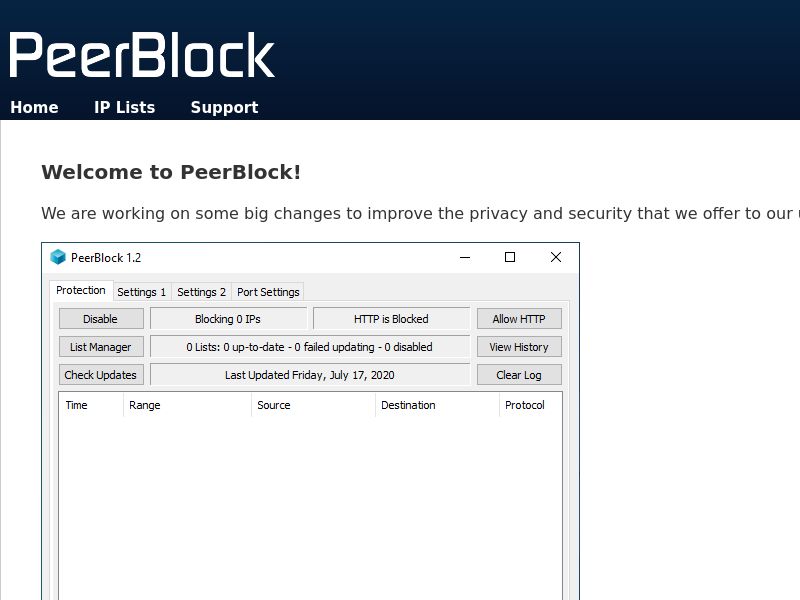800x600 pixels.
Task: Maximize the PeerBlock 1.2 window
Action: tap(510, 257)
